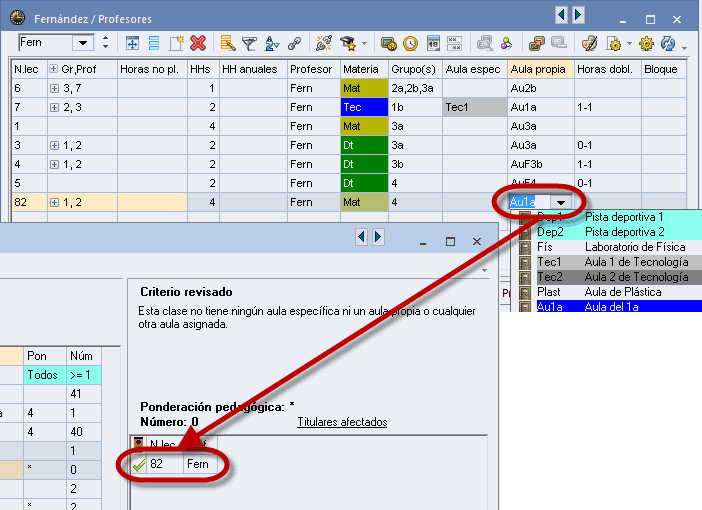Click the yellow Mat subject cell for 2a,2b,3a
This screenshot has width=702, height=510.
coord(364,89)
